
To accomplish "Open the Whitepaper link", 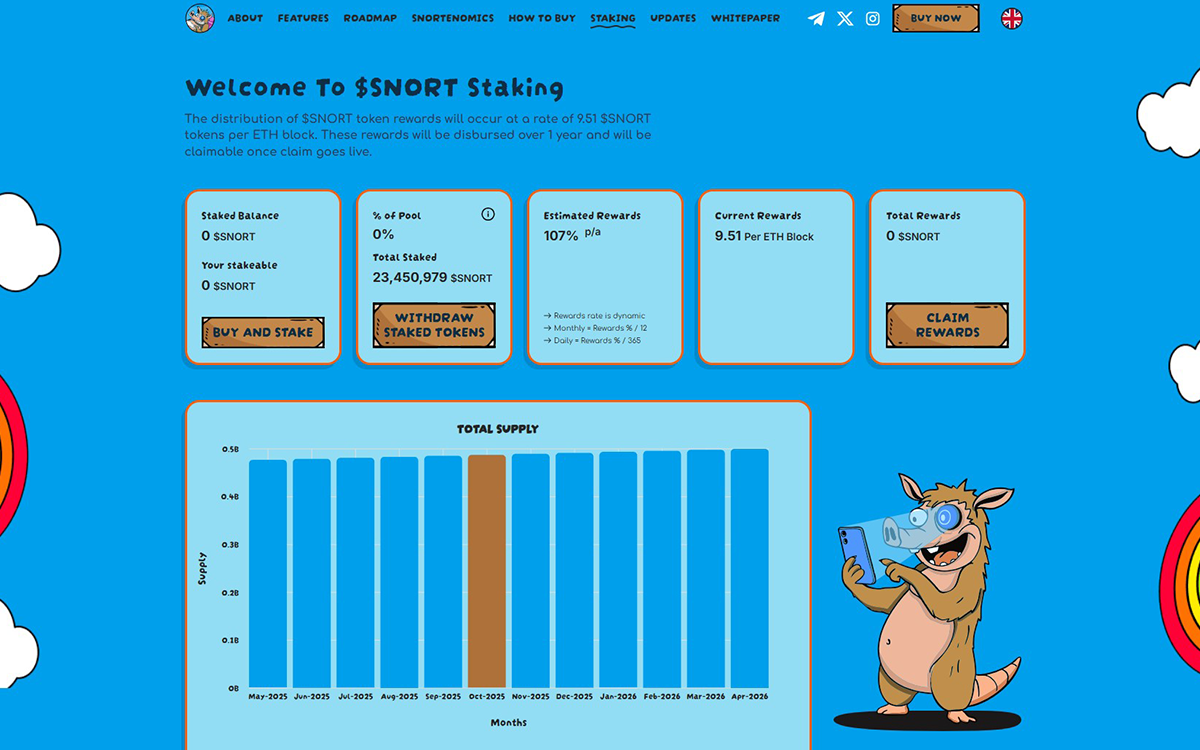I will point(745,18).
